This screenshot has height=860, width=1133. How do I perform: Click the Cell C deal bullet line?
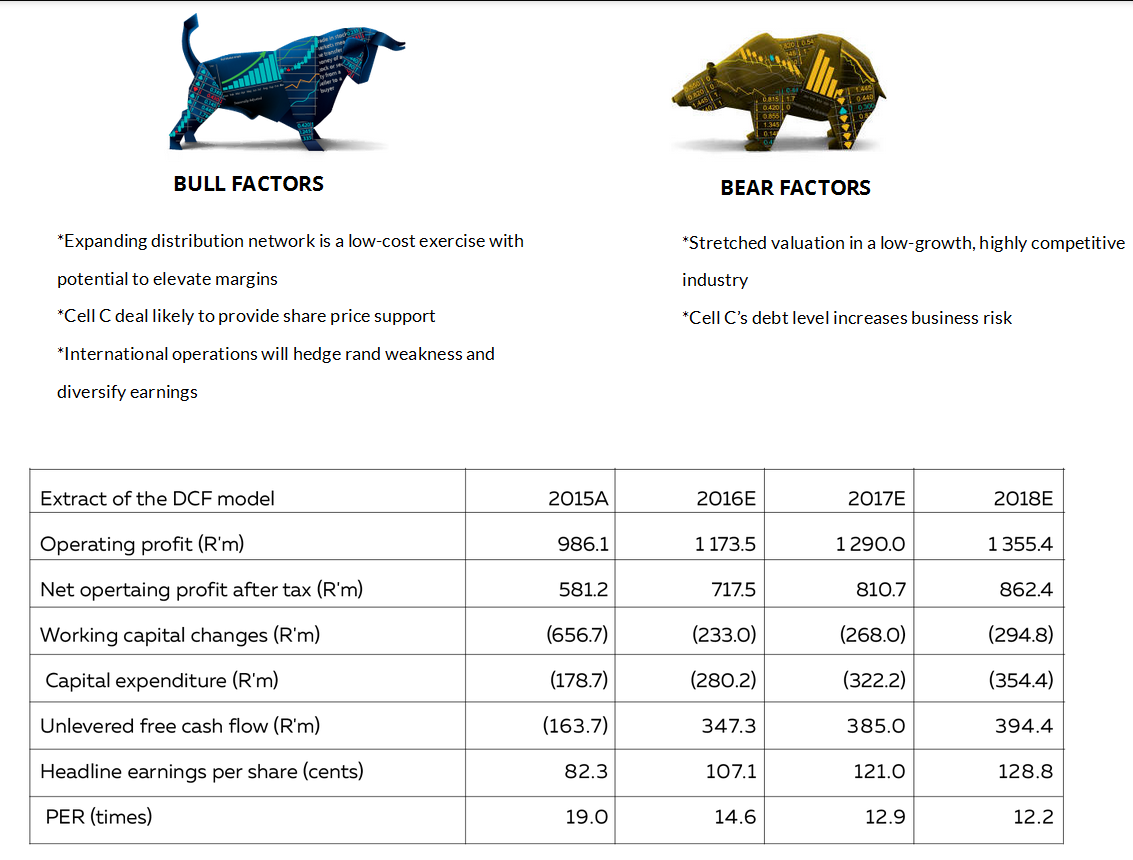click(x=246, y=316)
